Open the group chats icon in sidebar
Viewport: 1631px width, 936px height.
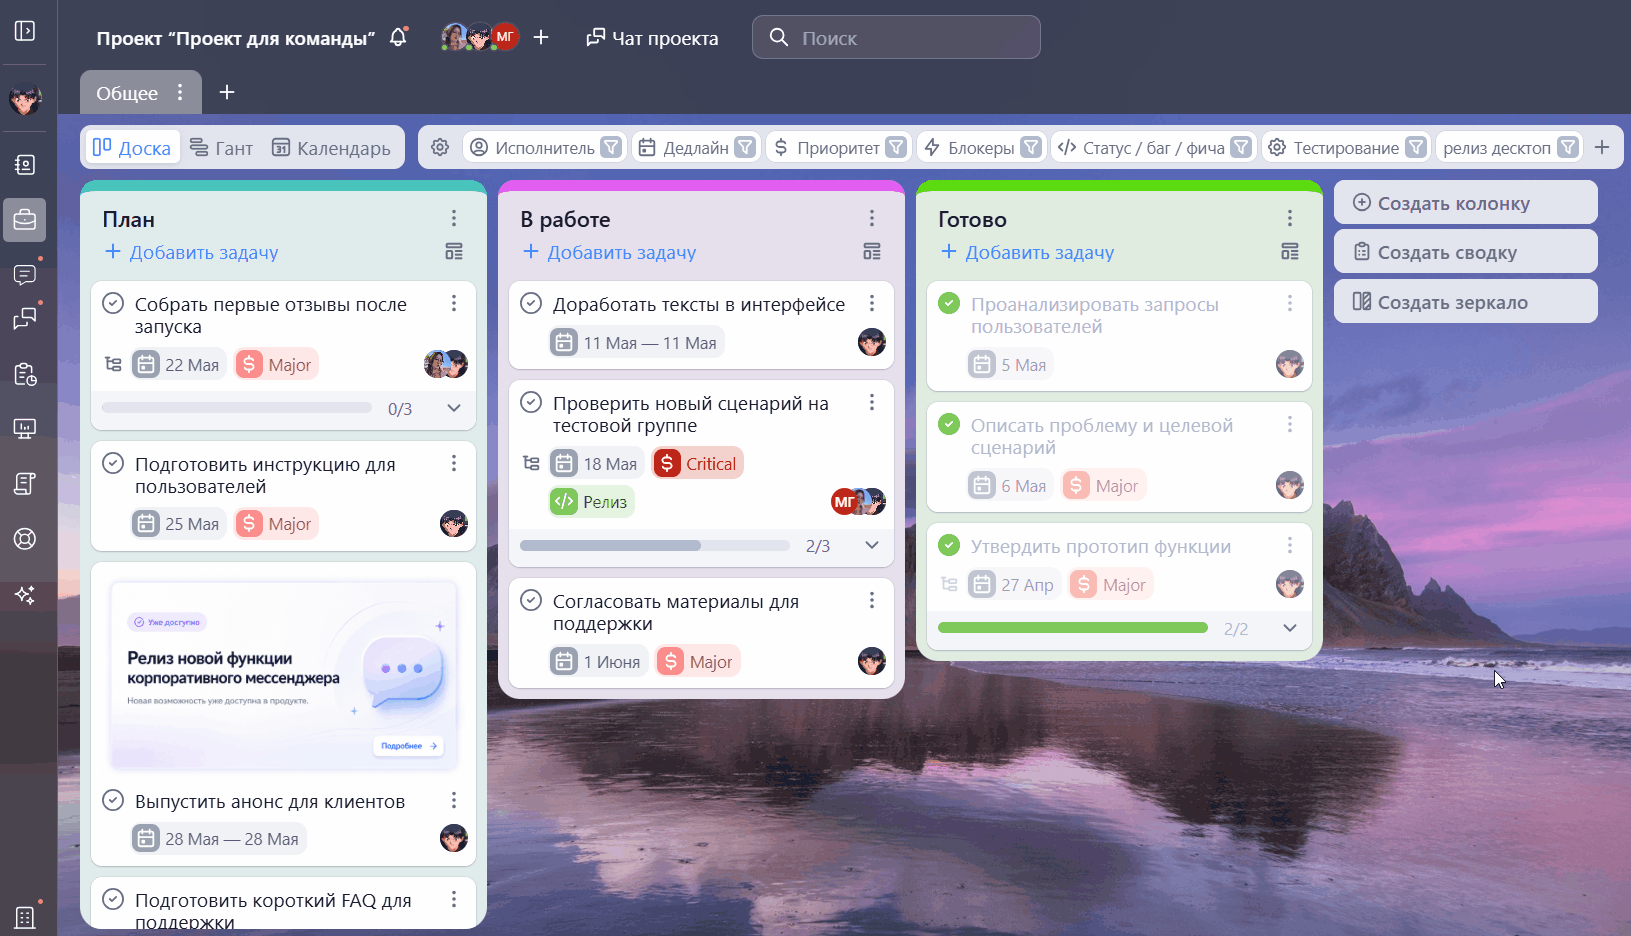(25, 319)
